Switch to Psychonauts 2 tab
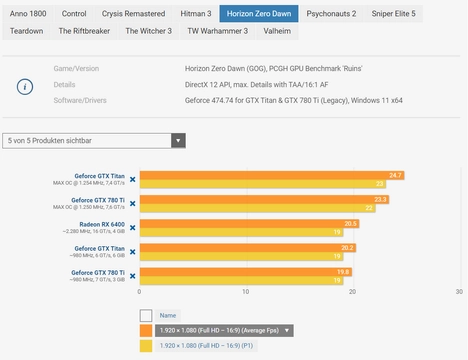The image size is (468, 360). click(331, 14)
